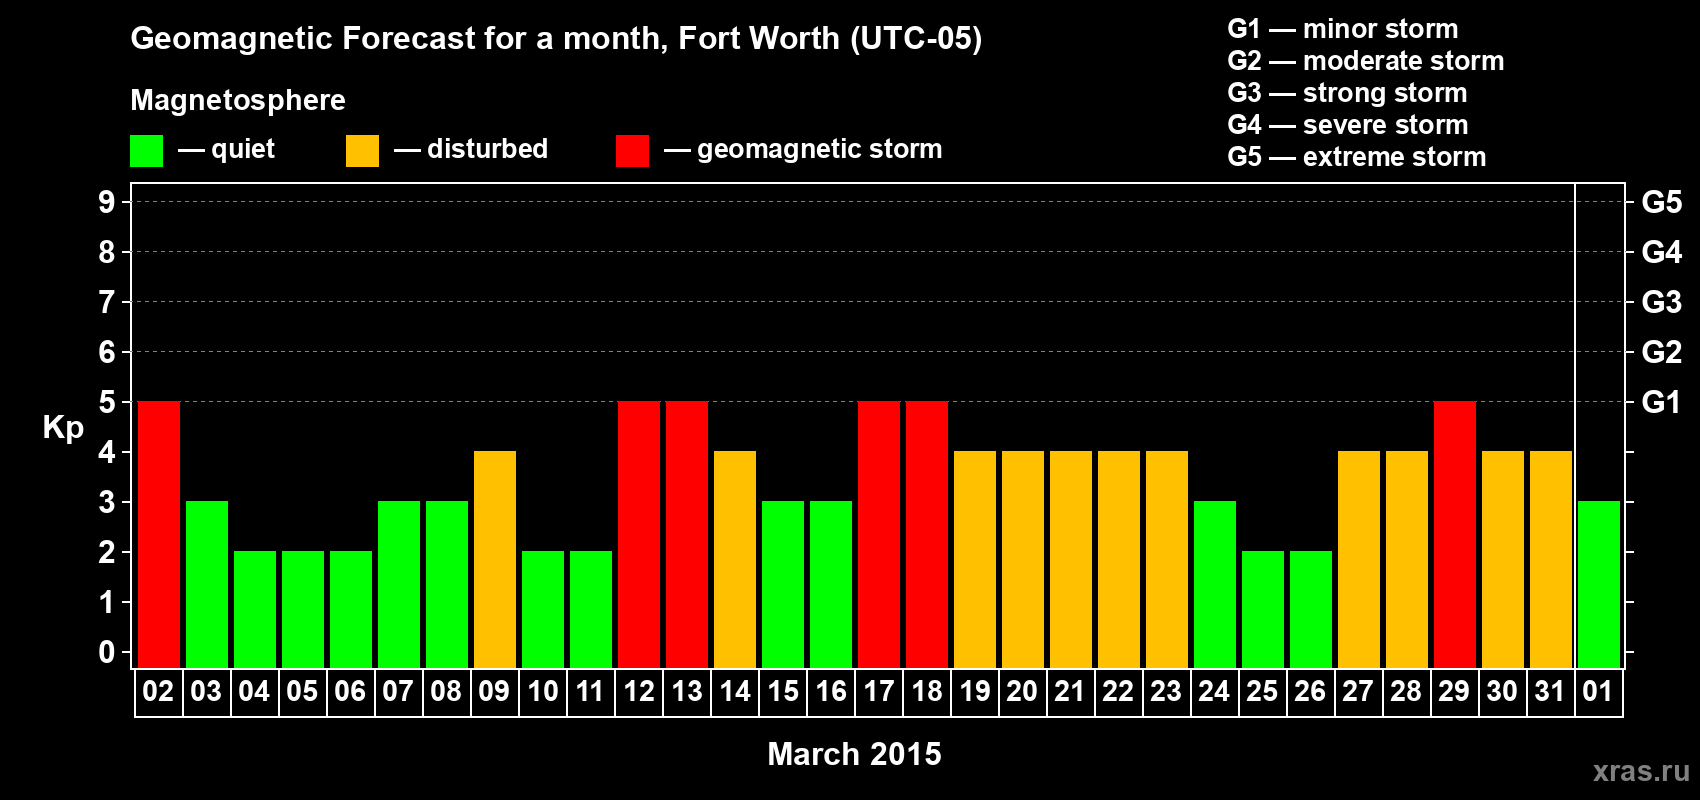Image resolution: width=1700 pixels, height=800 pixels.
Task: Click the date label 15
Action: tap(783, 692)
